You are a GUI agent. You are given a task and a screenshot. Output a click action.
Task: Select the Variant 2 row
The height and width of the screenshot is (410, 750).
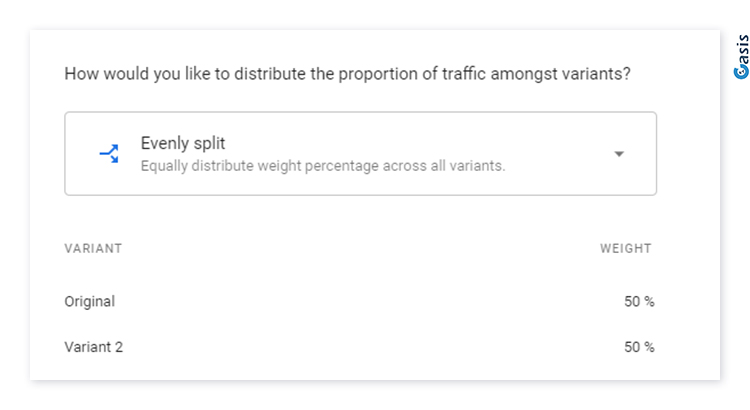[360, 347]
